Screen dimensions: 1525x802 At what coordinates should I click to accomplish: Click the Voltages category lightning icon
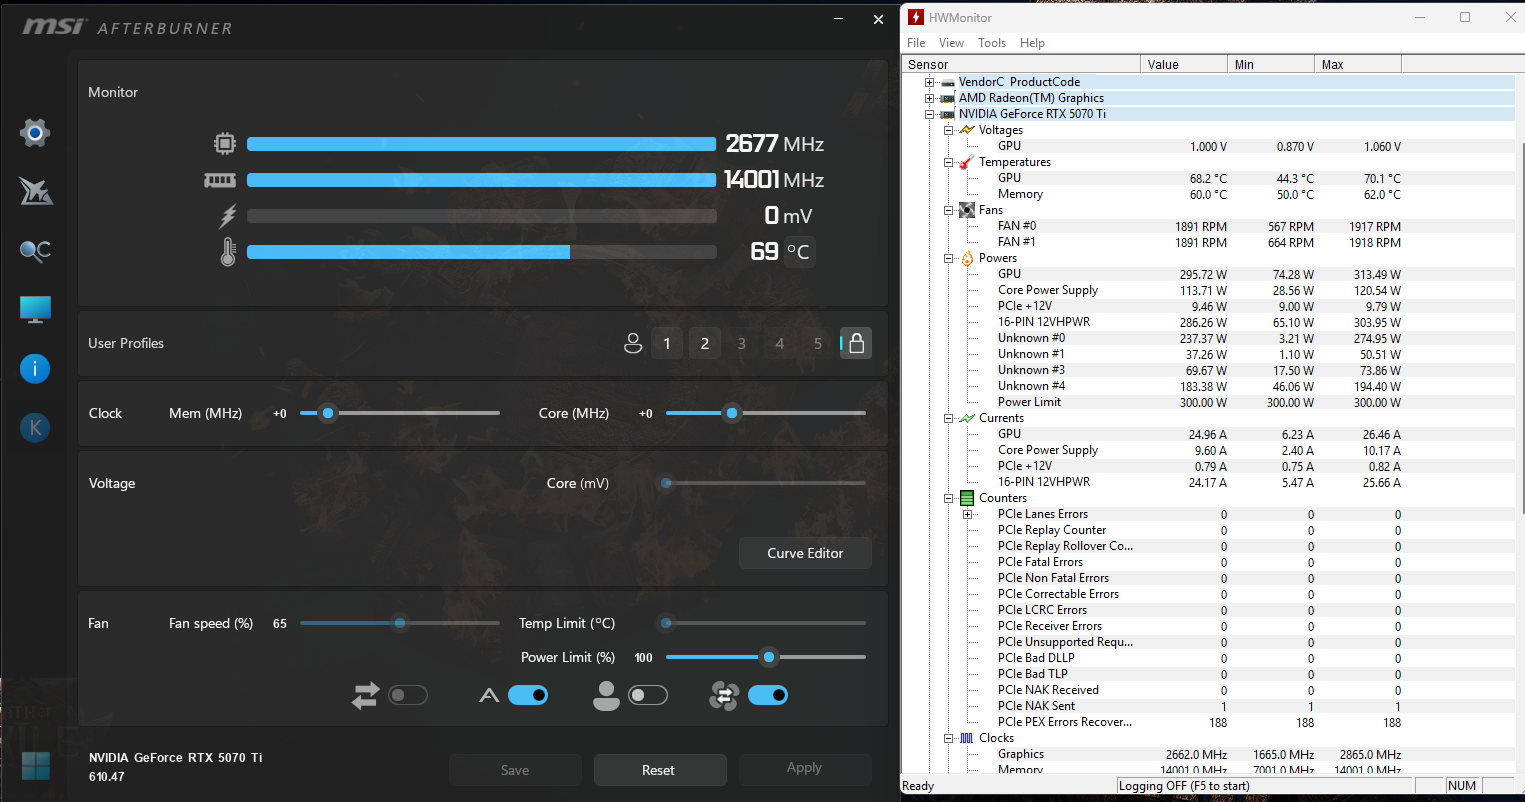click(x=967, y=130)
